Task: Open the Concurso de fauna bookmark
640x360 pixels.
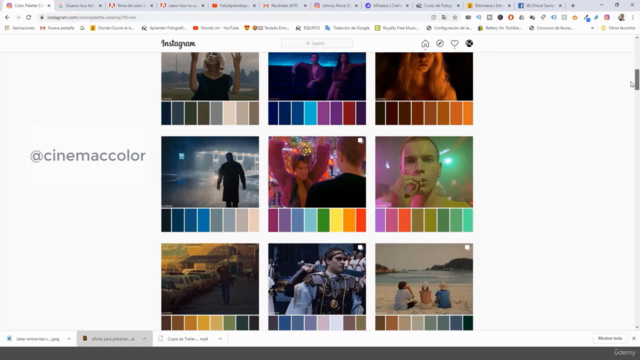Action: coord(551,28)
